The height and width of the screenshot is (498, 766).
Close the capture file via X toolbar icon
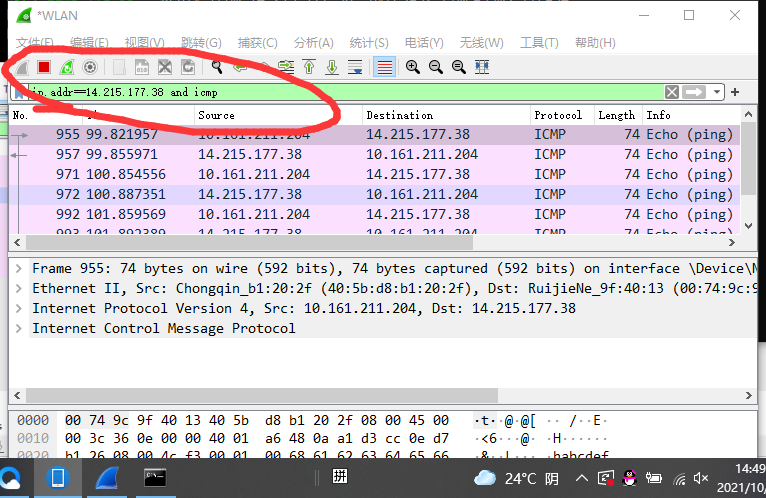165,67
